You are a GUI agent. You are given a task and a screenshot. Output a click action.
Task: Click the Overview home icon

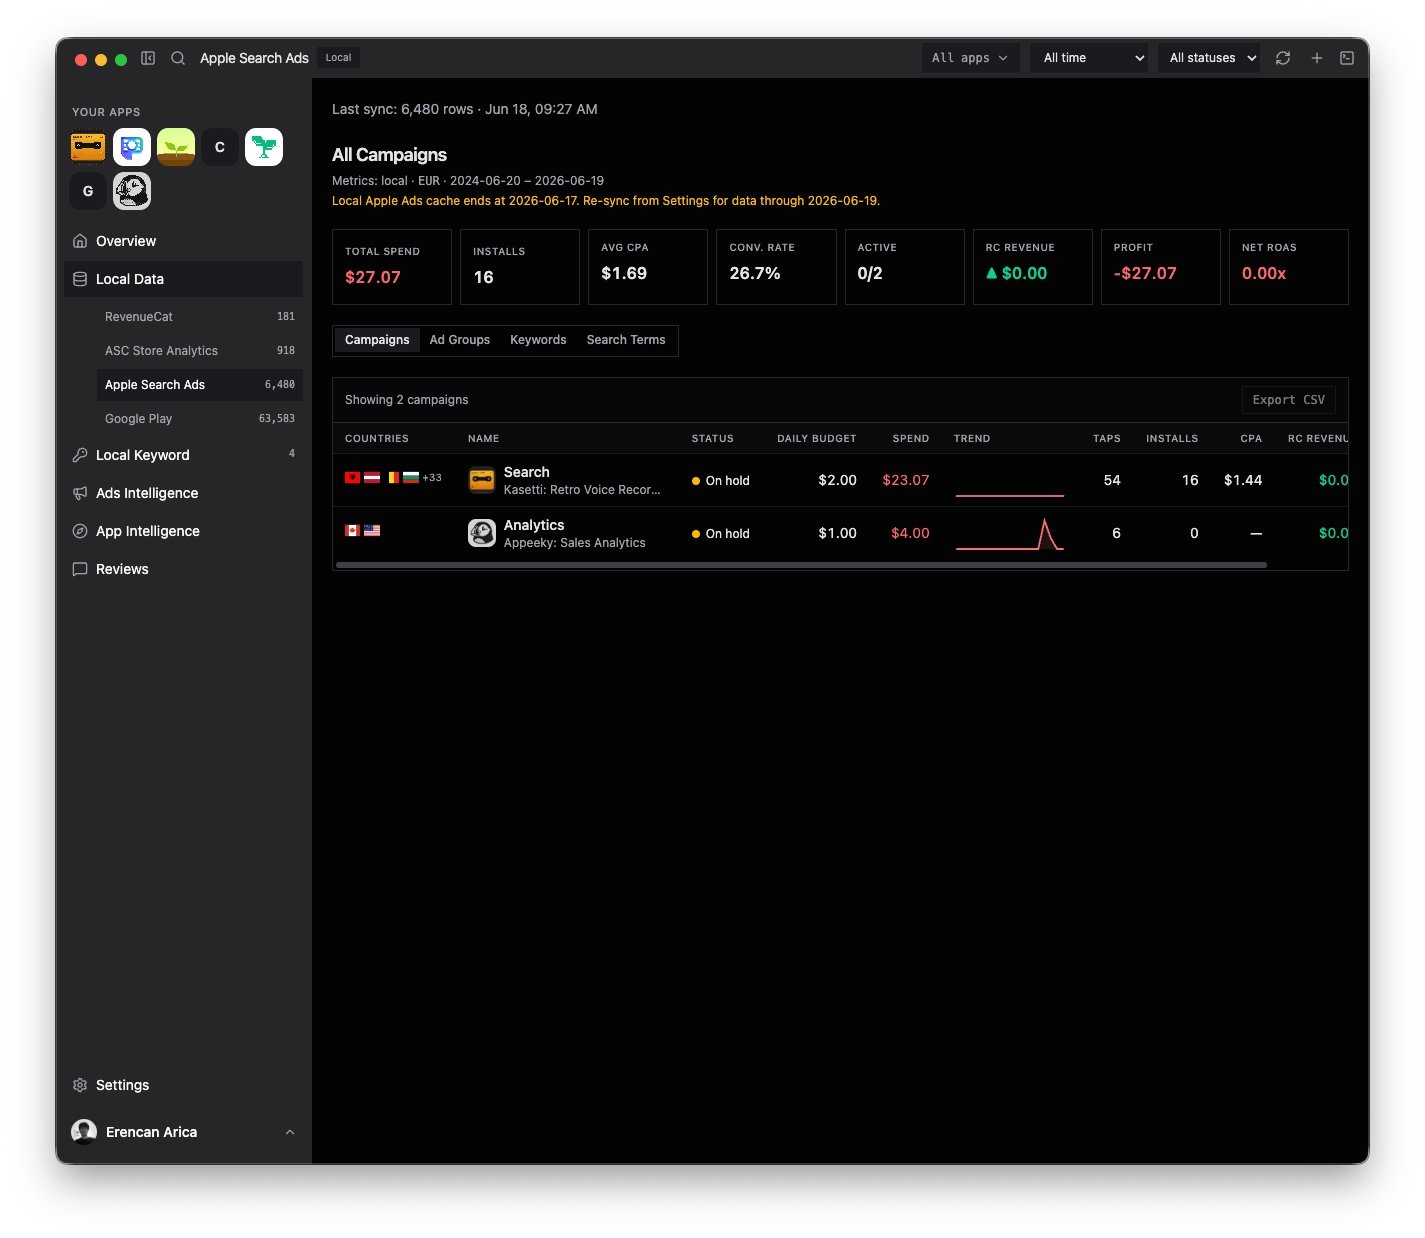80,241
